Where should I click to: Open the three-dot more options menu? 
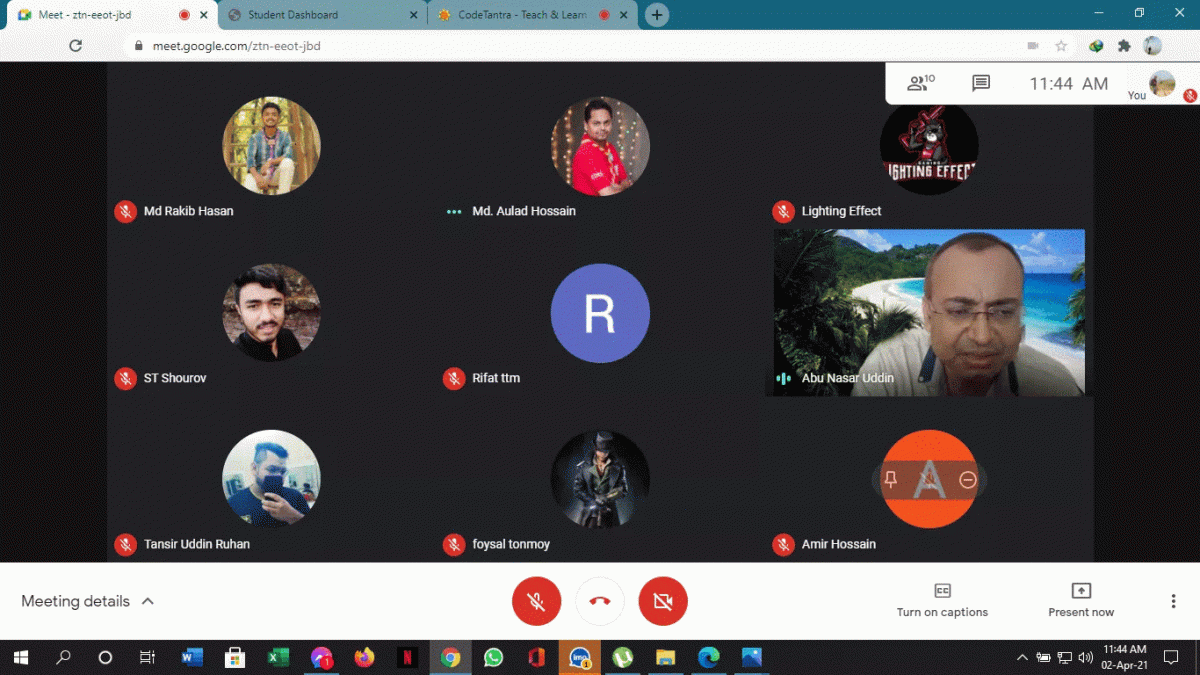coord(1172,600)
